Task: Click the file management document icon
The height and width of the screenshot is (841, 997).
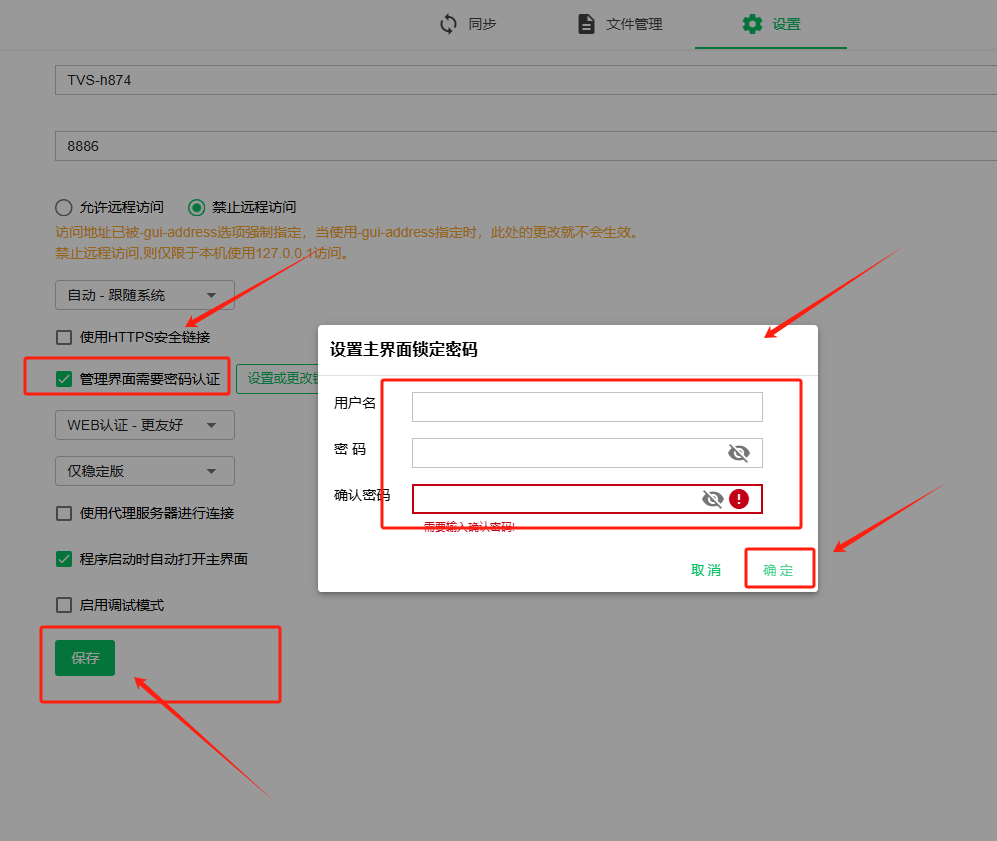Action: point(587,24)
